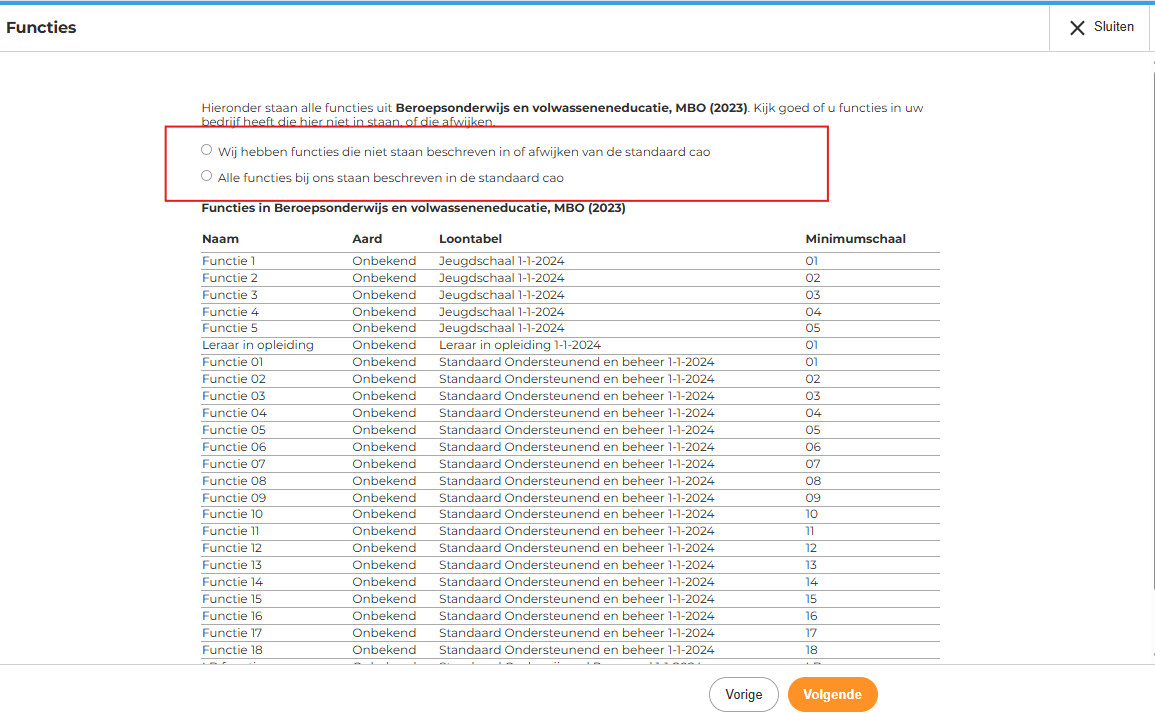
Task: Click the 'Functie 01' row name
Action: coord(233,362)
